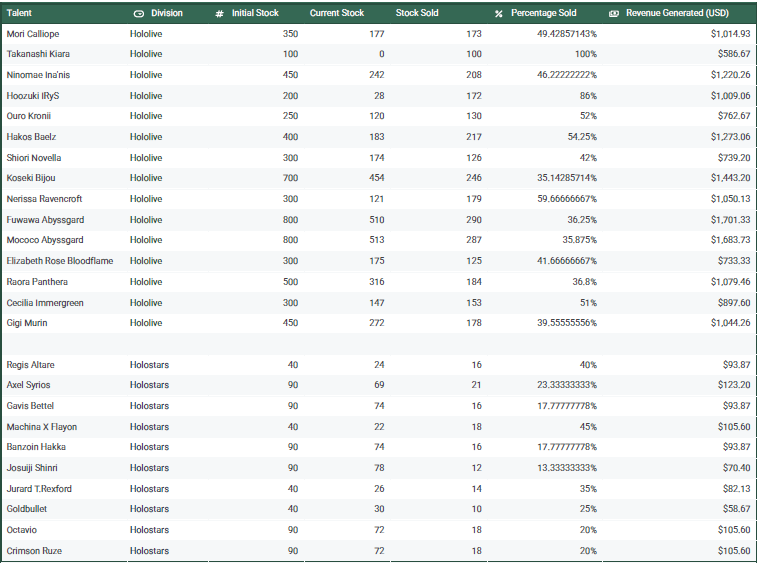
Task: Click the Nerissa Ravencroft talent cell
Action: click(x=44, y=199)
